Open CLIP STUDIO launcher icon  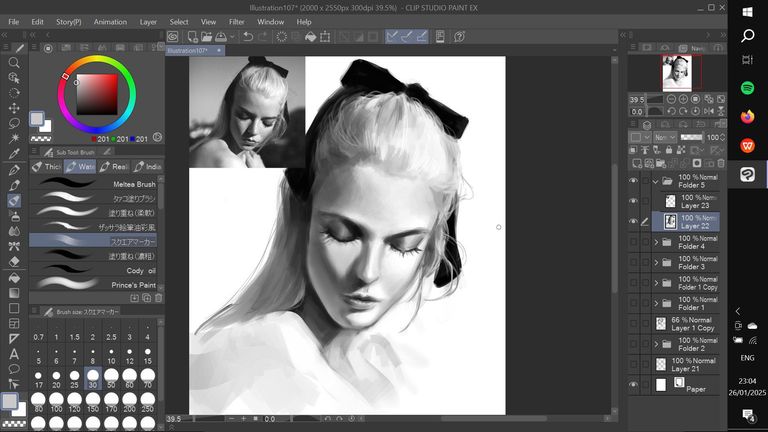(x=172, y=37)
